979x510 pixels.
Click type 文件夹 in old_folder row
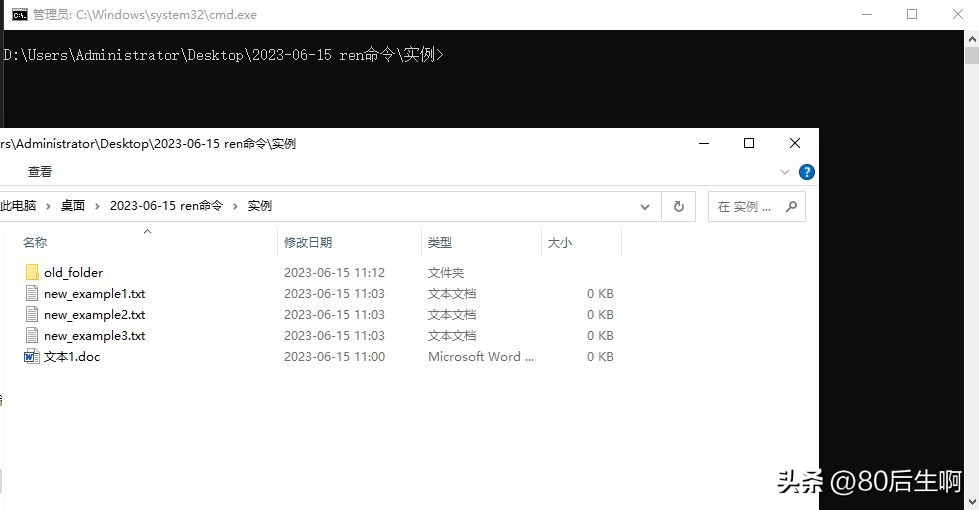coord(446,273)
